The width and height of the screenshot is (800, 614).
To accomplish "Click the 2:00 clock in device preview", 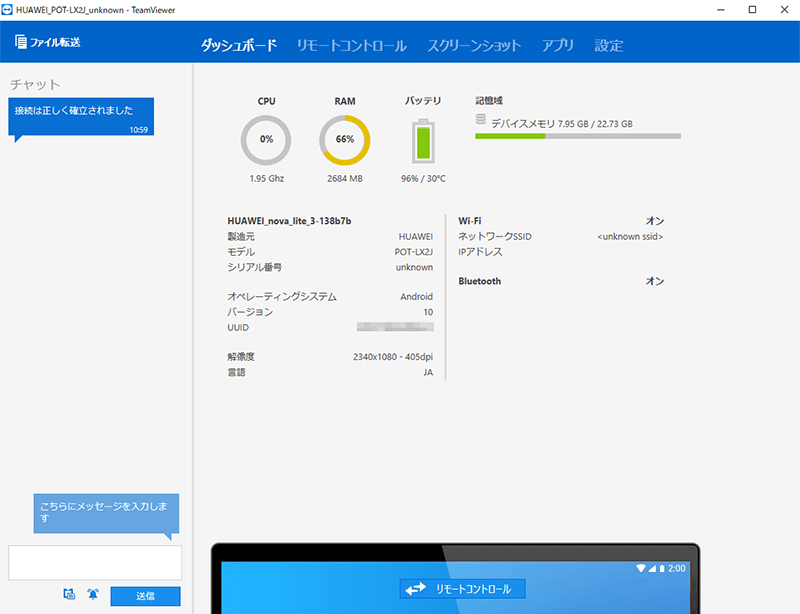I will pyautogui.click(x=677, y=568).
